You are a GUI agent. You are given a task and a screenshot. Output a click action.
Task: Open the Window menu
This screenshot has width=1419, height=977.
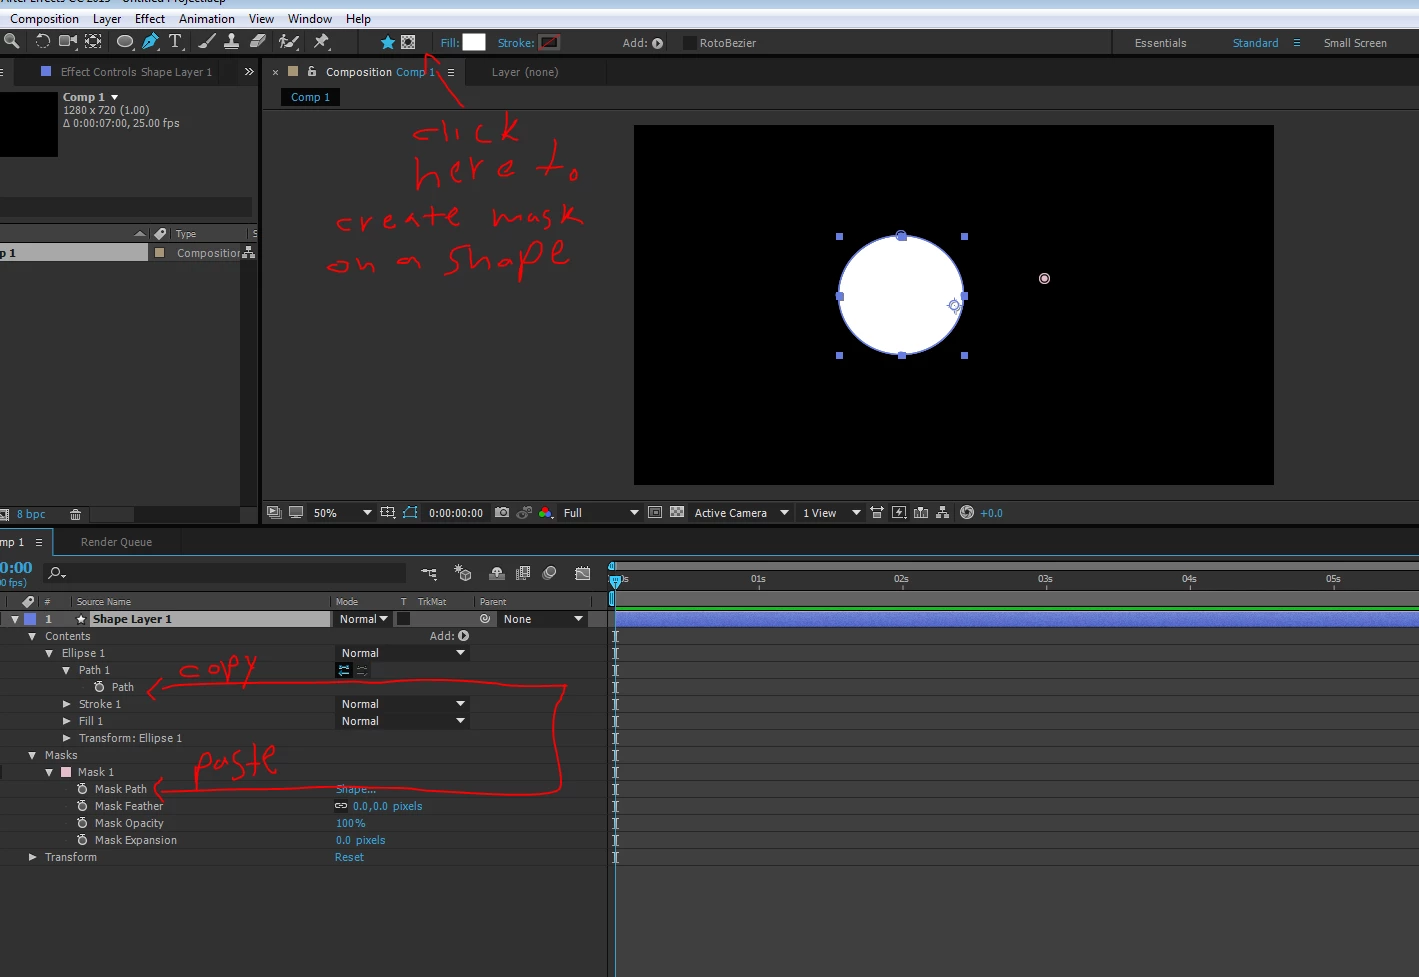pyautogui.click(x=310, y=19)
